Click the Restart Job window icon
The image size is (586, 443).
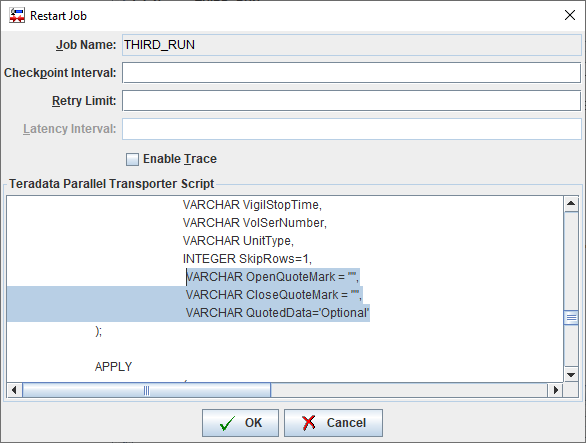(x=17, y=16)
